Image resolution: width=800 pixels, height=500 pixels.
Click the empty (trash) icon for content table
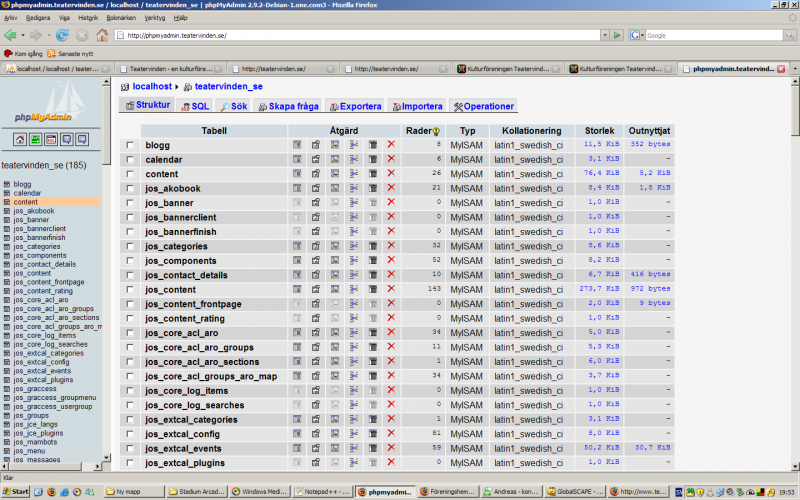[372, 174]
